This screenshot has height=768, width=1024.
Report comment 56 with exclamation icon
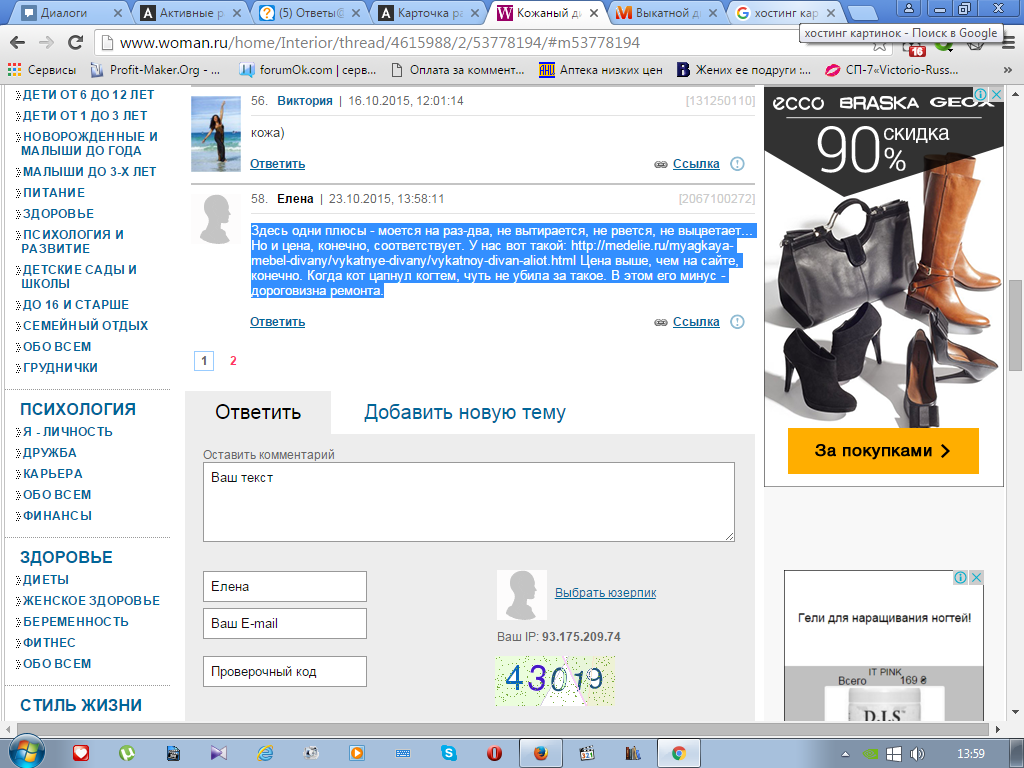pyautogui.click(x=737, y=164)
